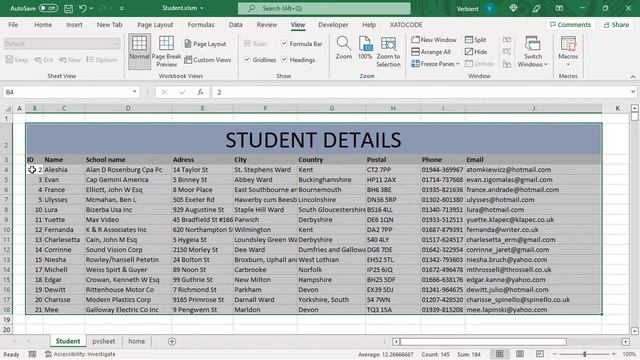The height and width of the screenshot is (360, 640).
Task: Open the Comments pane button
Action: pyautogui.click(x=570, y=24)
